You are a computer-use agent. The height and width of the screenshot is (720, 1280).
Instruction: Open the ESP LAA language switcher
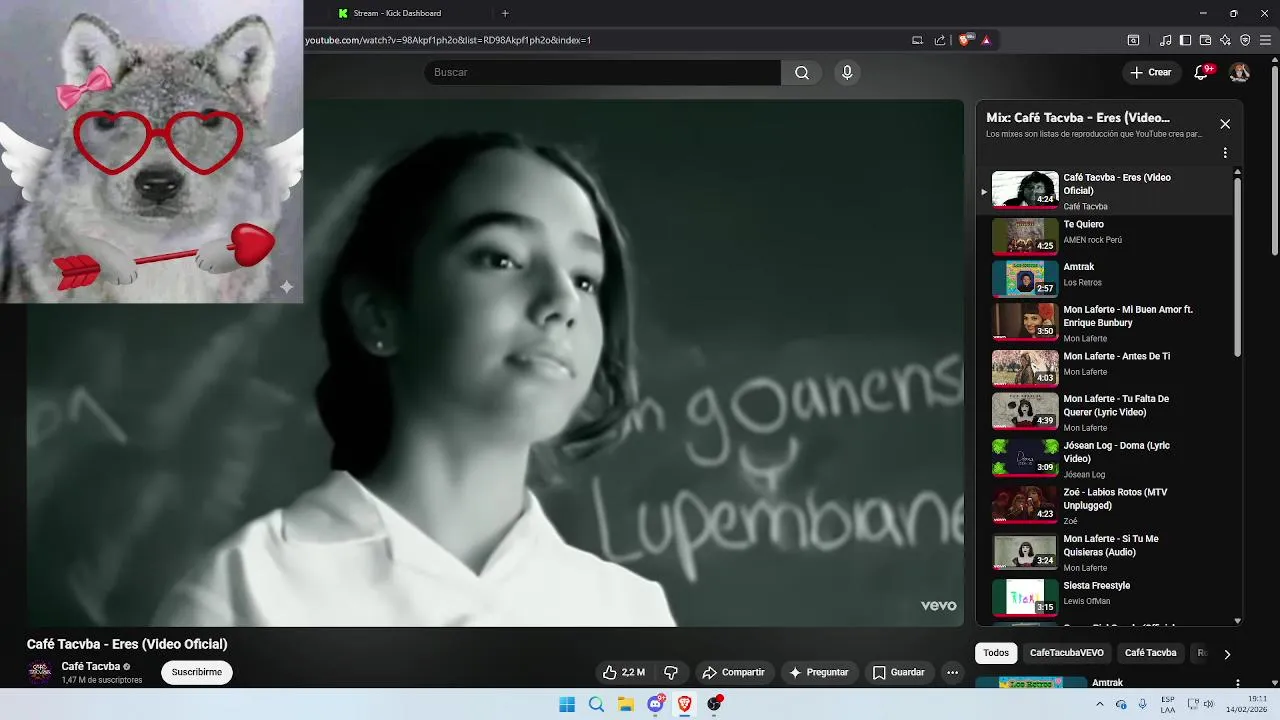click(1168, 704)
